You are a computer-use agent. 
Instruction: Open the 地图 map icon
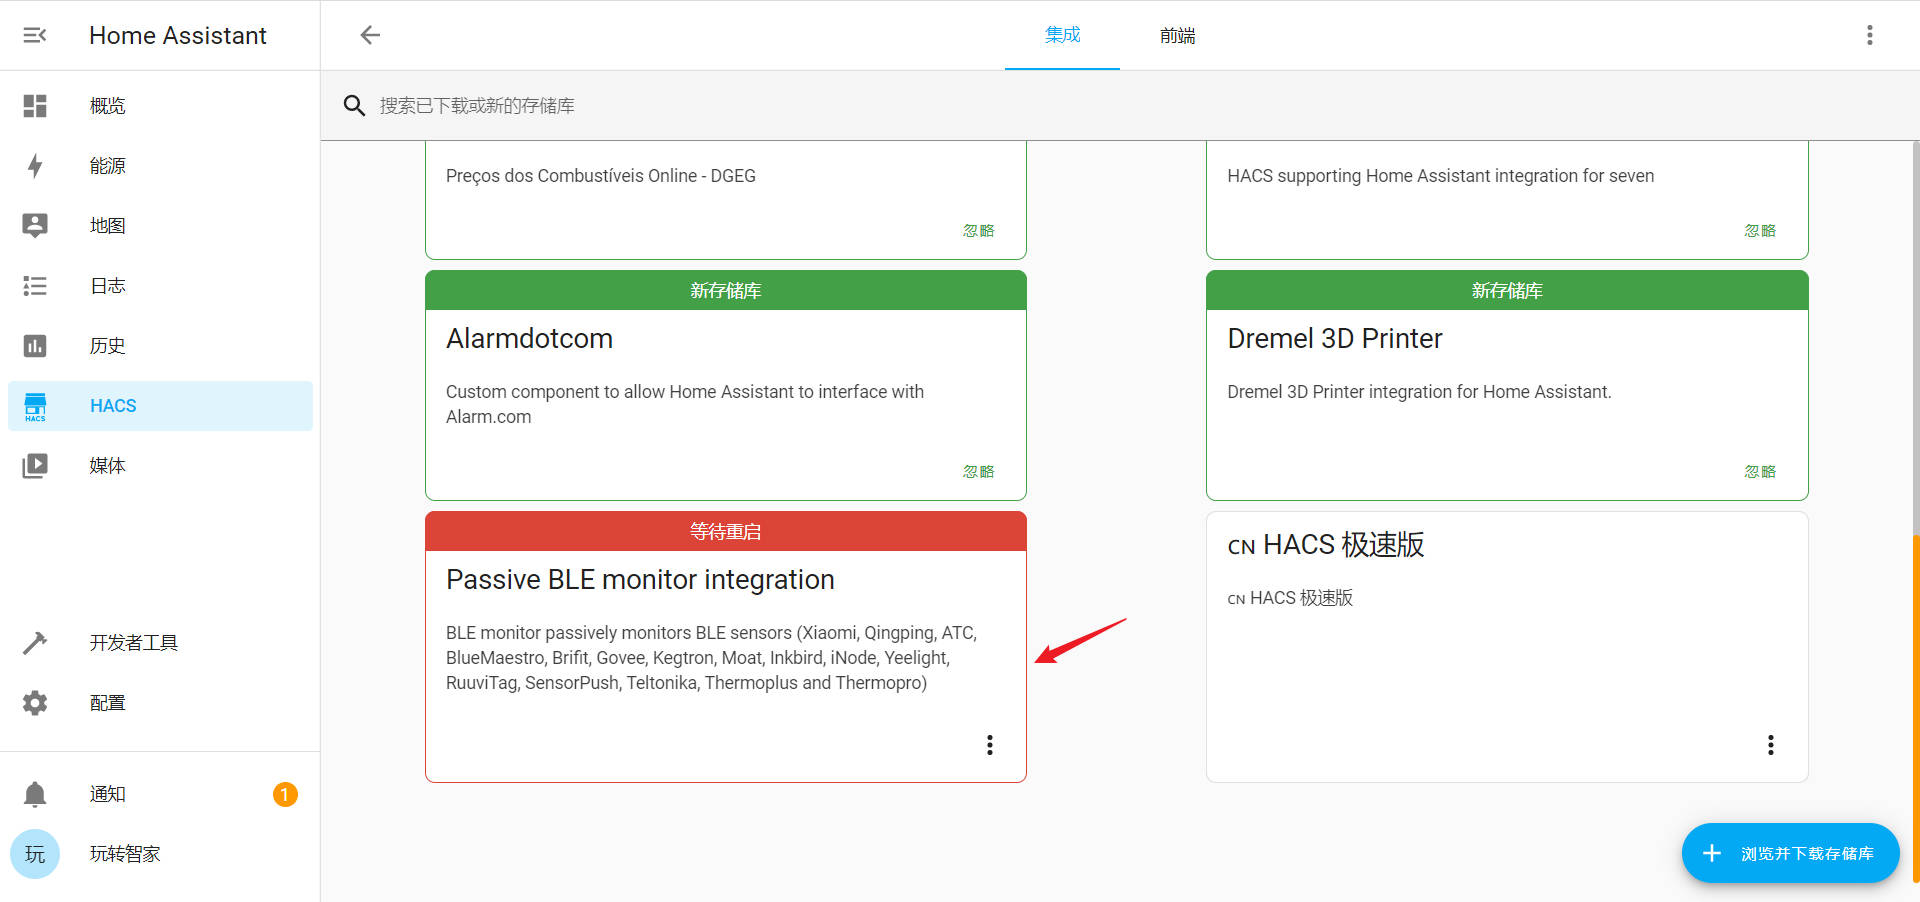tap(35, 225)
